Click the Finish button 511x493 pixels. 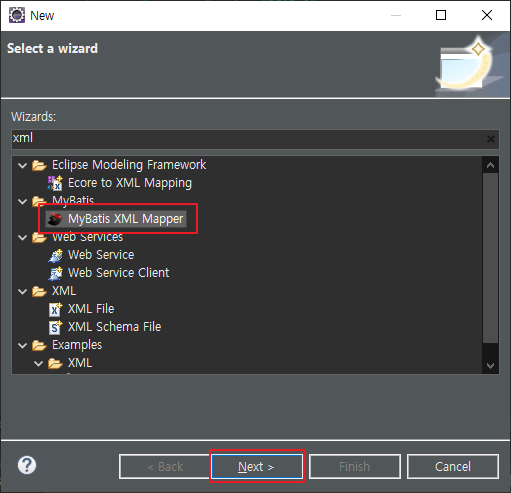tap(355, 466)
